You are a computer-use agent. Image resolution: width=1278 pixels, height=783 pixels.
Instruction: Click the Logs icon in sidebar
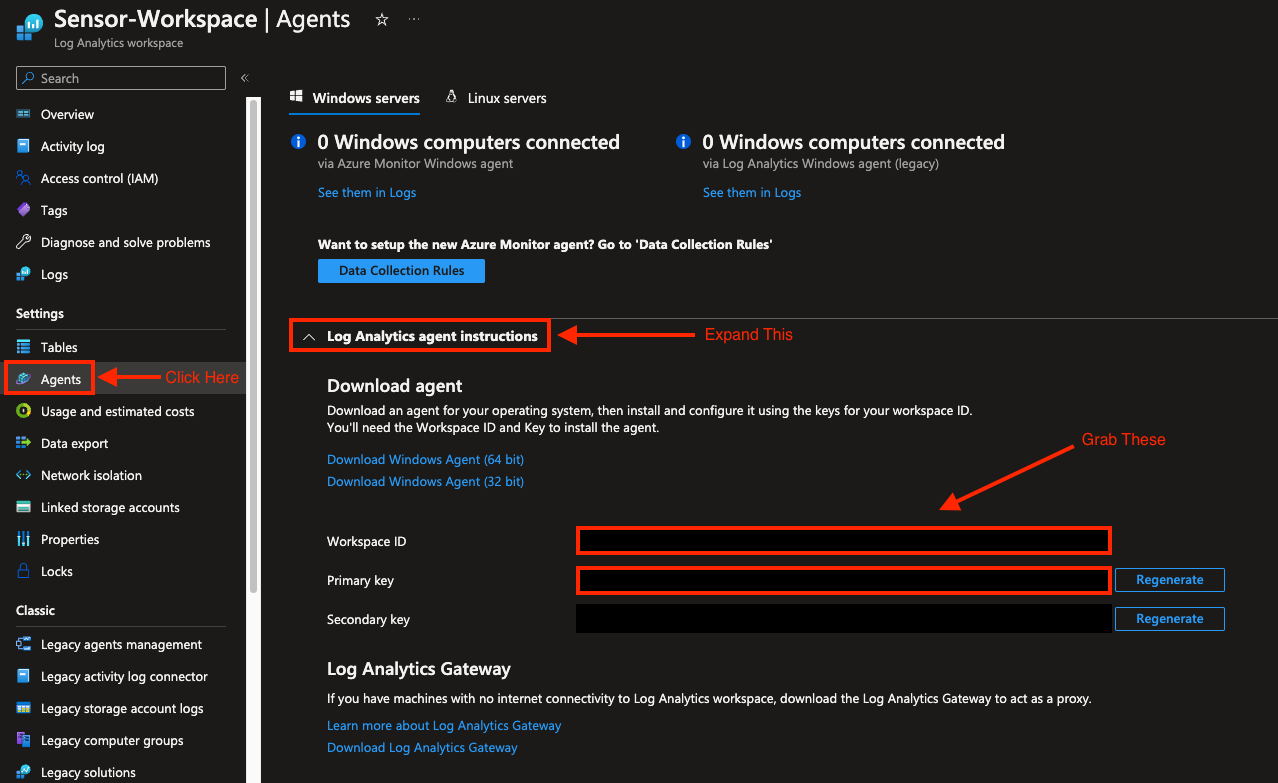click(23, 274)
